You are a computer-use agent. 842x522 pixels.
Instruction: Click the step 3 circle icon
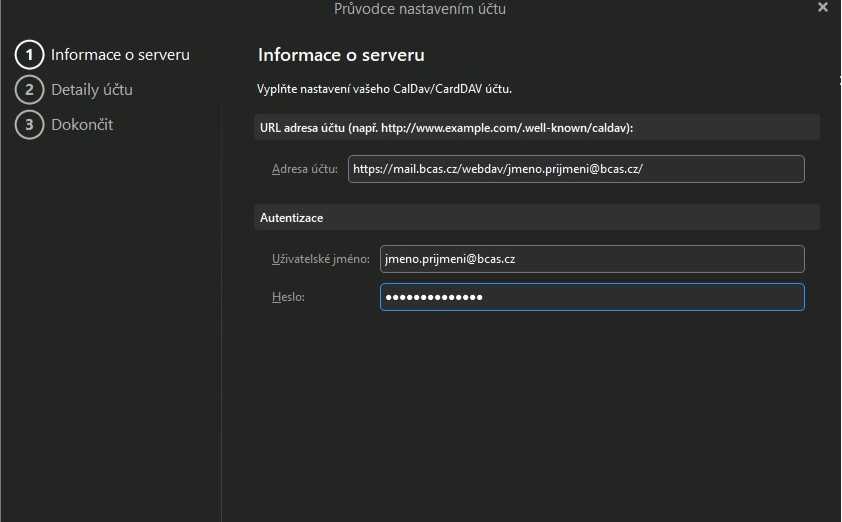click(x=30, y=125)
